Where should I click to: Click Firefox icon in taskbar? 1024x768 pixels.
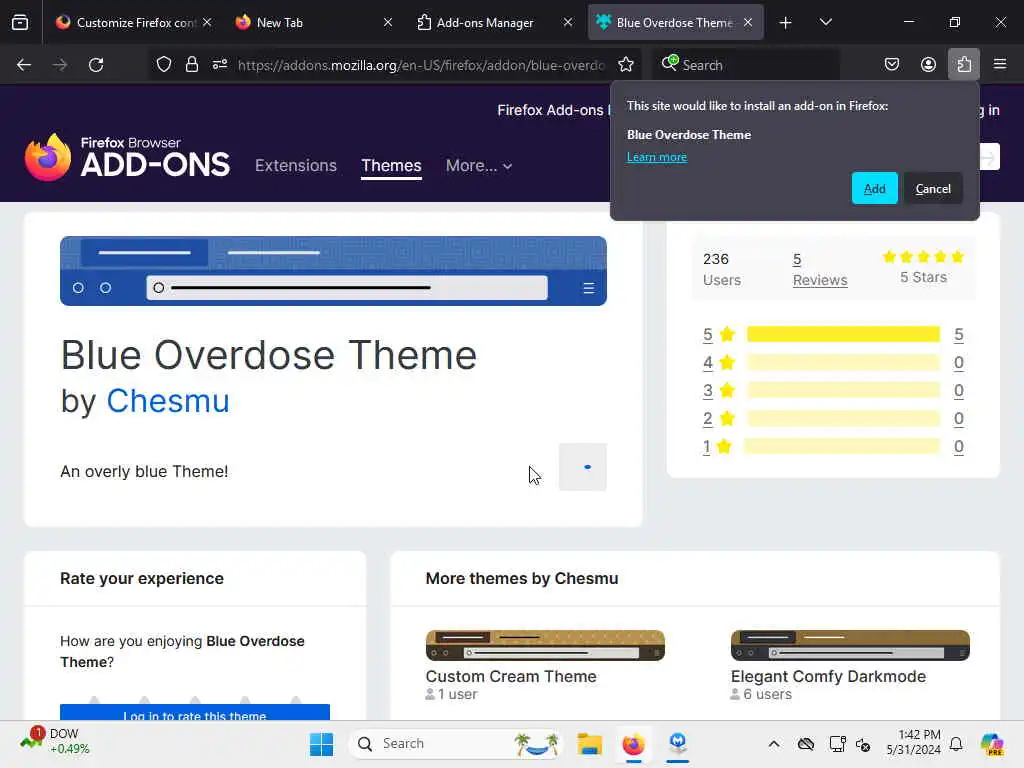[x=633, y=744]
